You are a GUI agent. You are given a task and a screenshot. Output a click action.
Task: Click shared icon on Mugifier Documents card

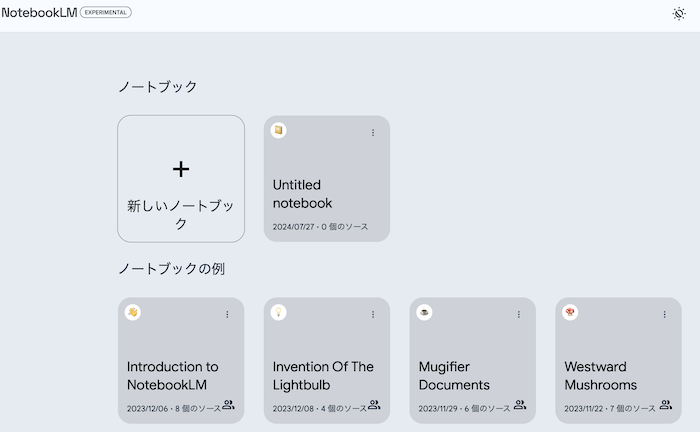(x=520, y=405)
